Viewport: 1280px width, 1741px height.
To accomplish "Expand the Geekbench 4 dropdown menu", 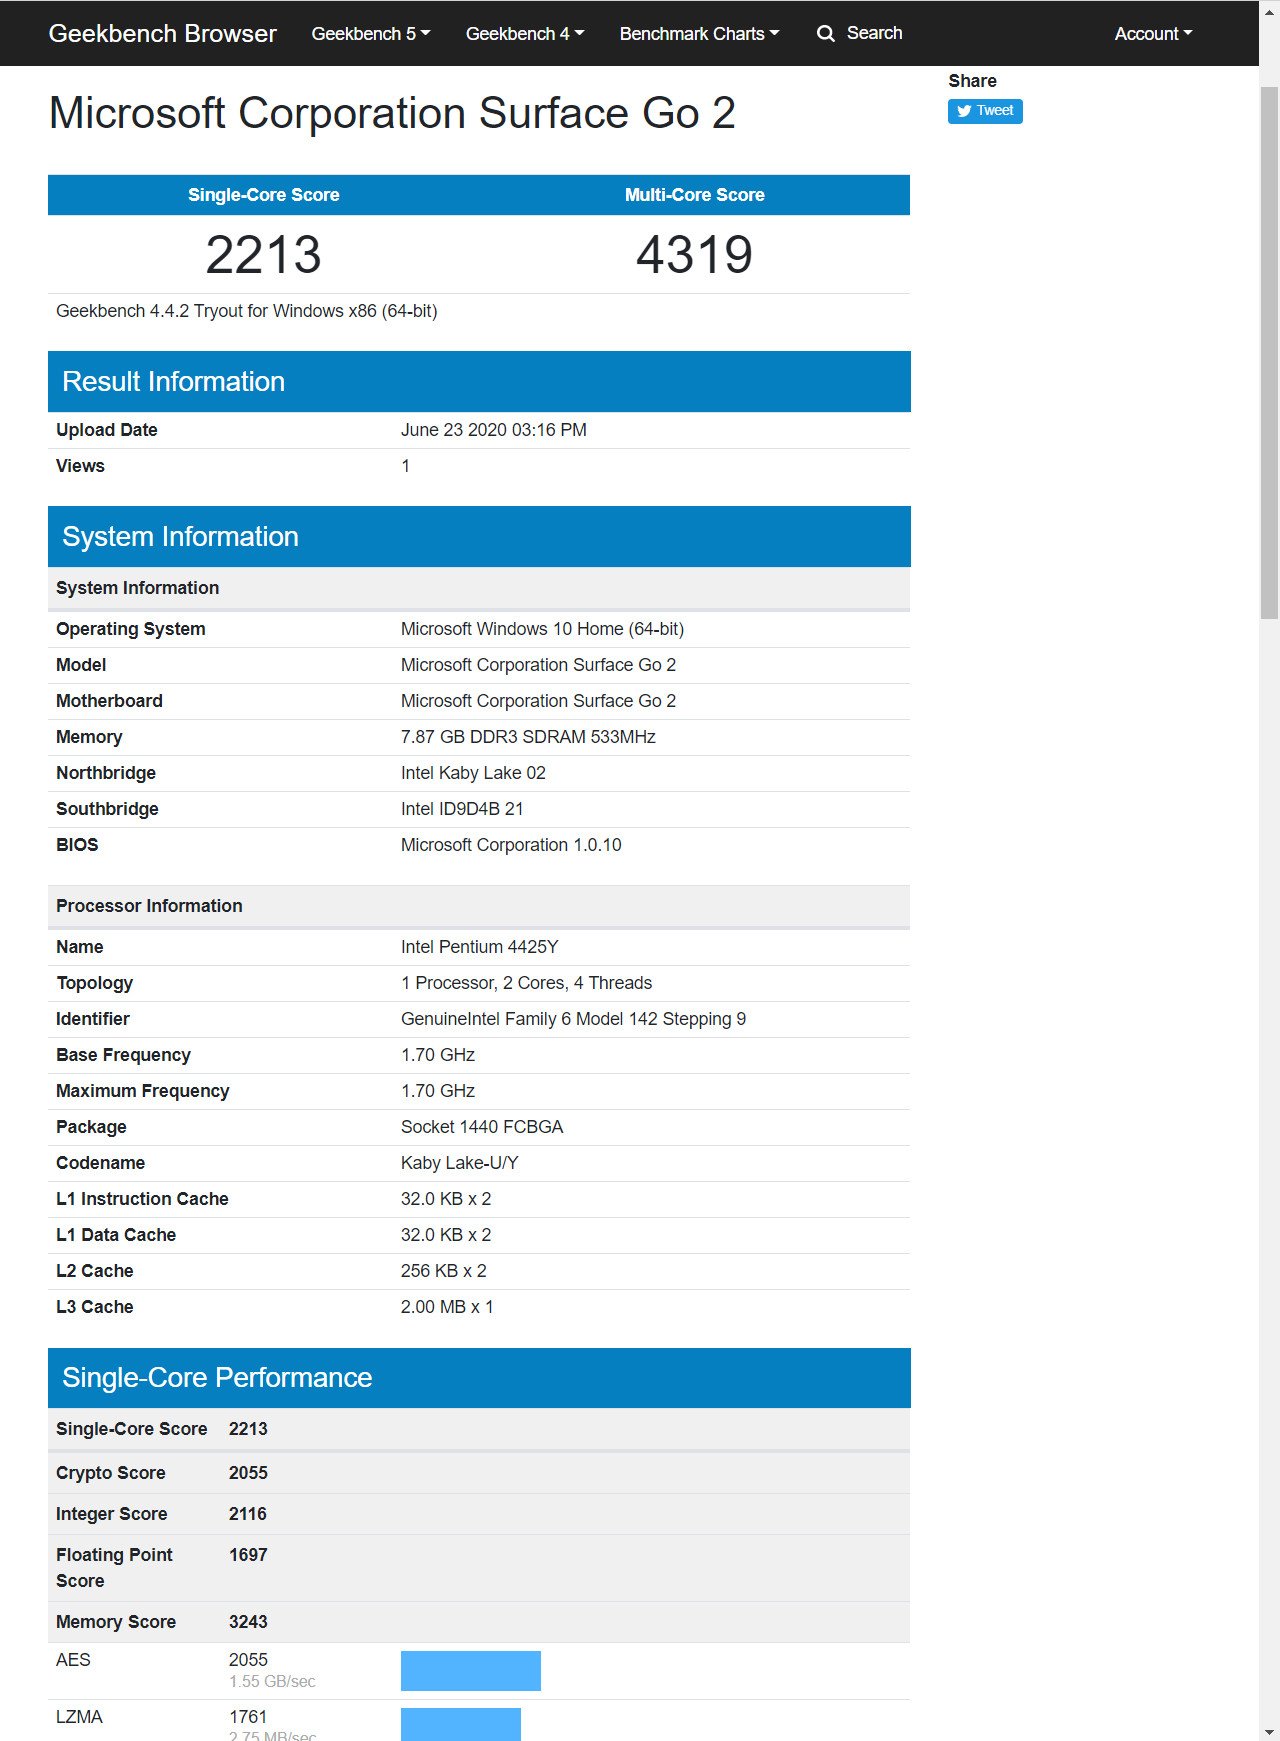I will click(525, 33).
